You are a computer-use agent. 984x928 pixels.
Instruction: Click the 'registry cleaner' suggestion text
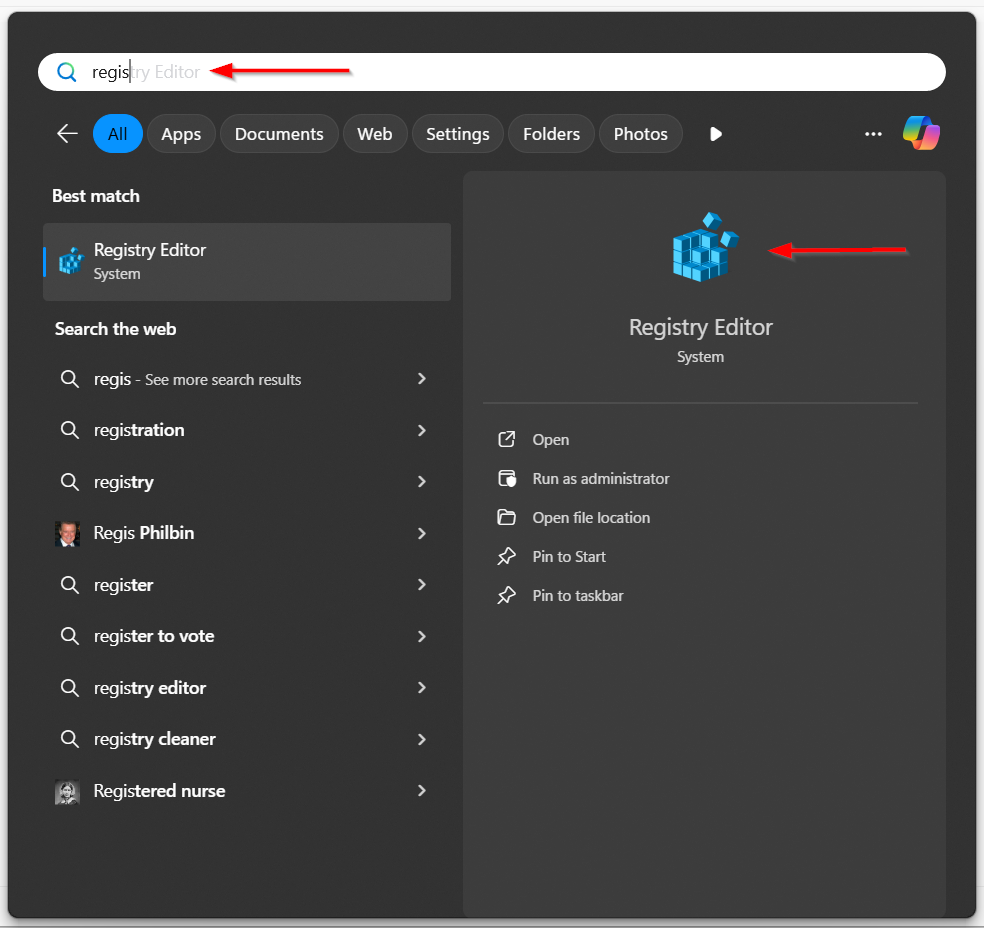[x=154, y=739]
